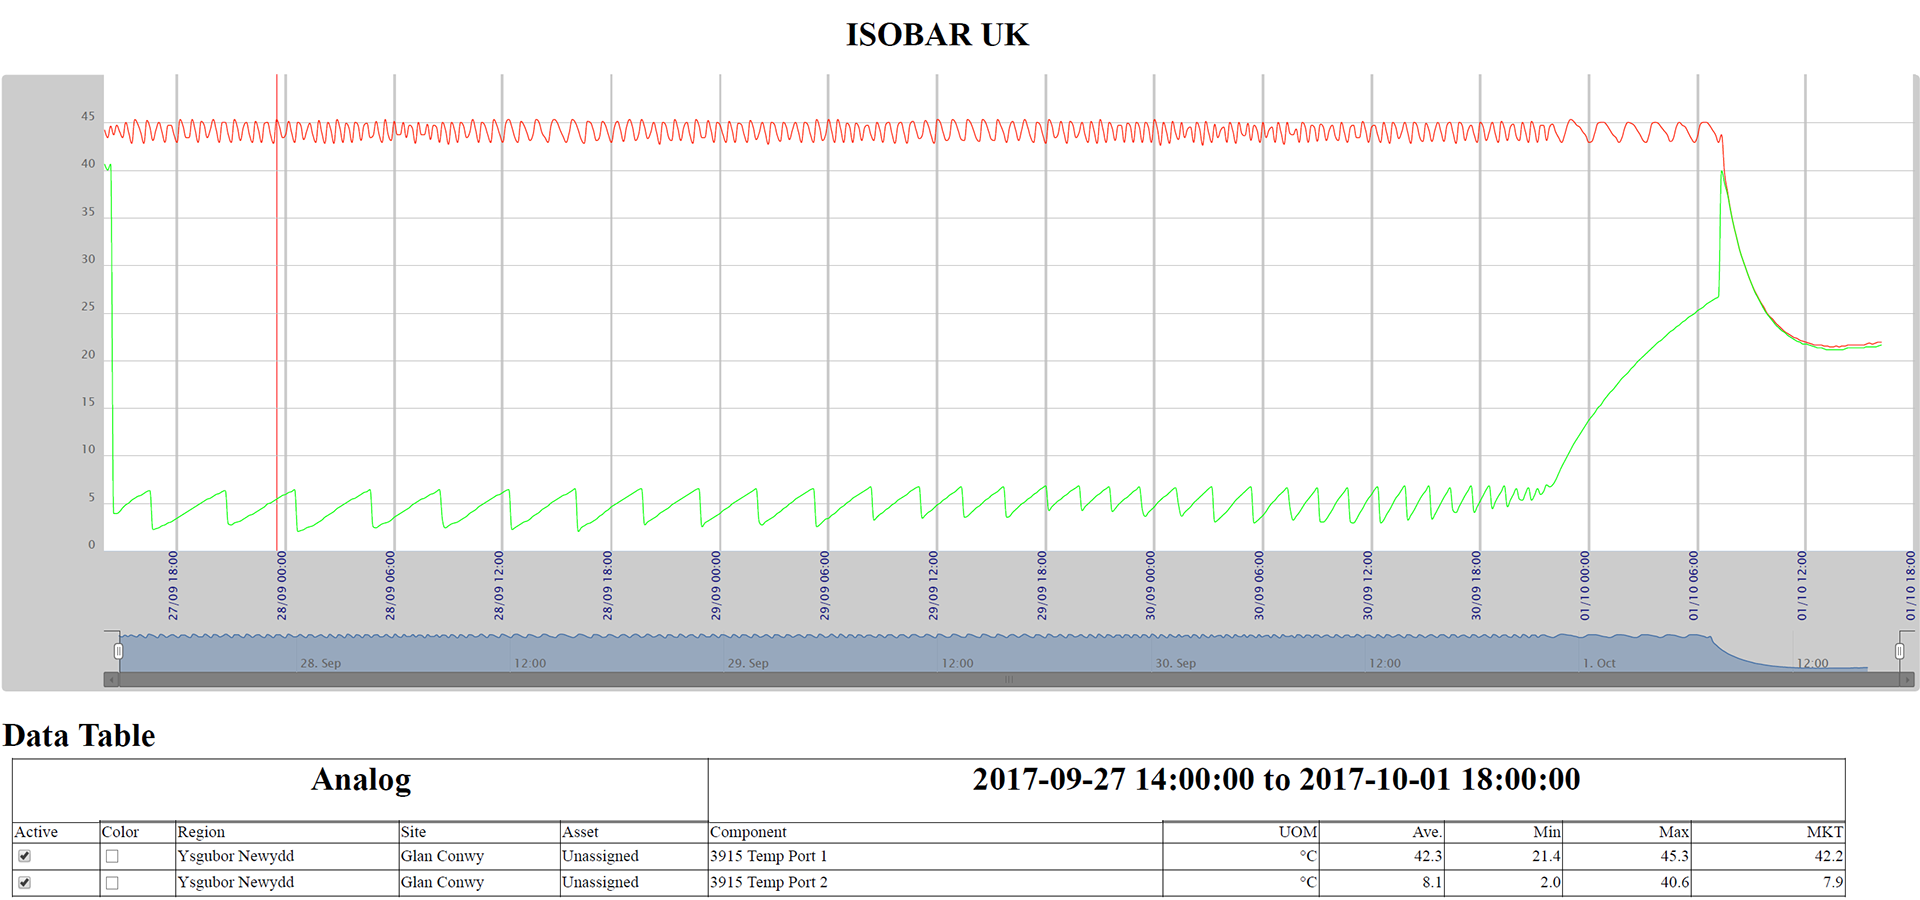Click navigator scrollbar right arrow

click(1907, 680)
